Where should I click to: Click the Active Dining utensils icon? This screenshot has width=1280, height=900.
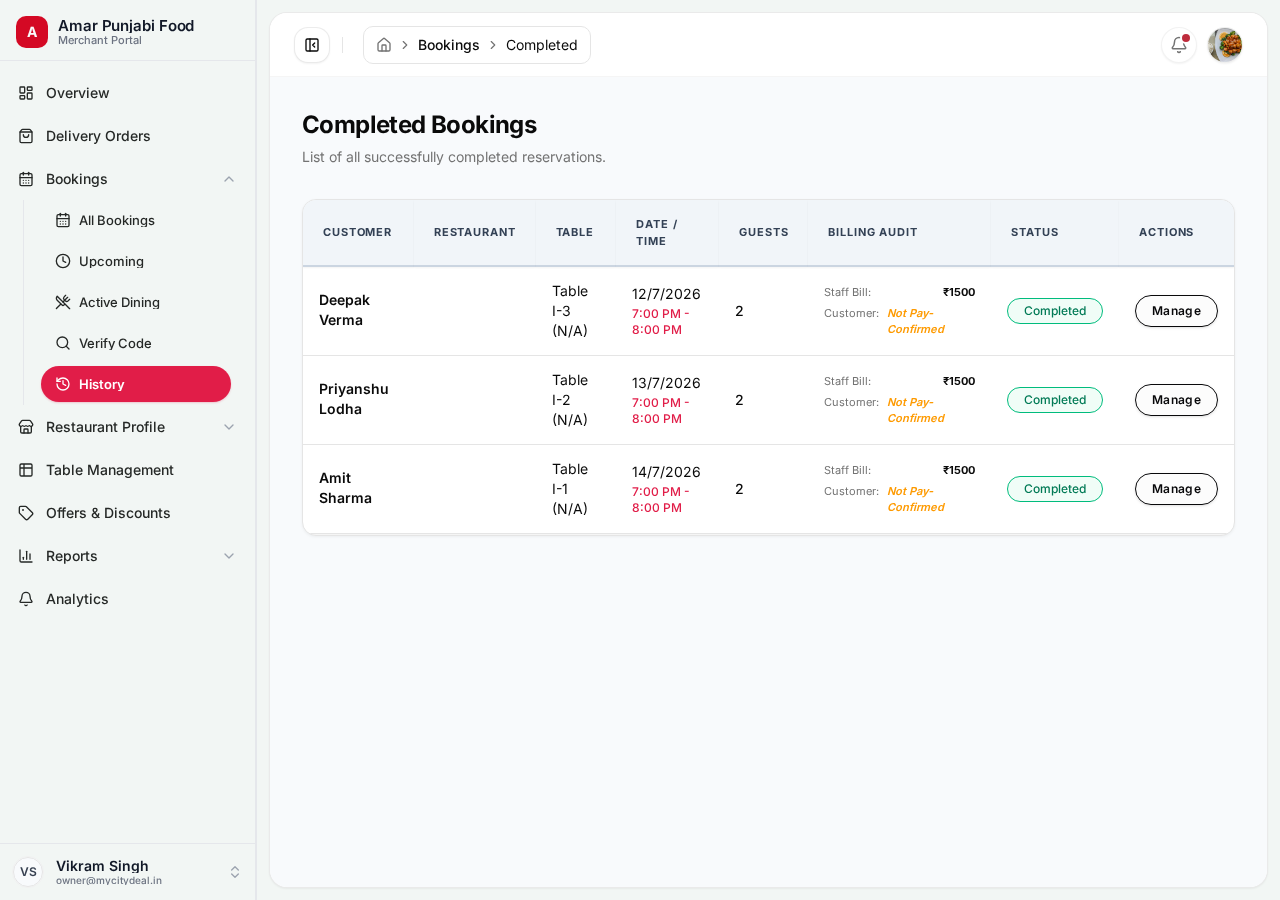click(63, 302)
